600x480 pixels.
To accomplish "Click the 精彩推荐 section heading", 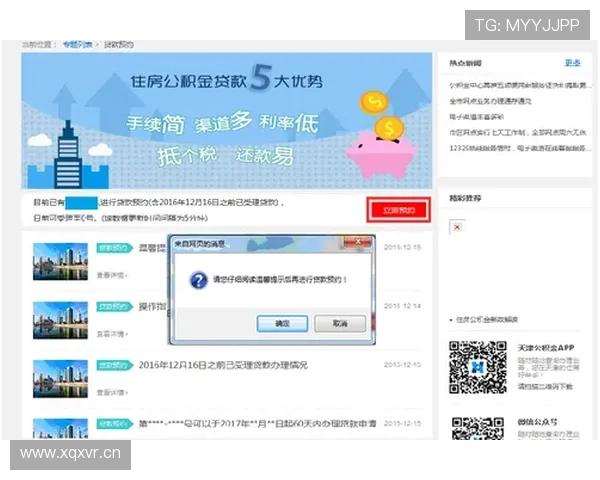I will pos(465,198).
